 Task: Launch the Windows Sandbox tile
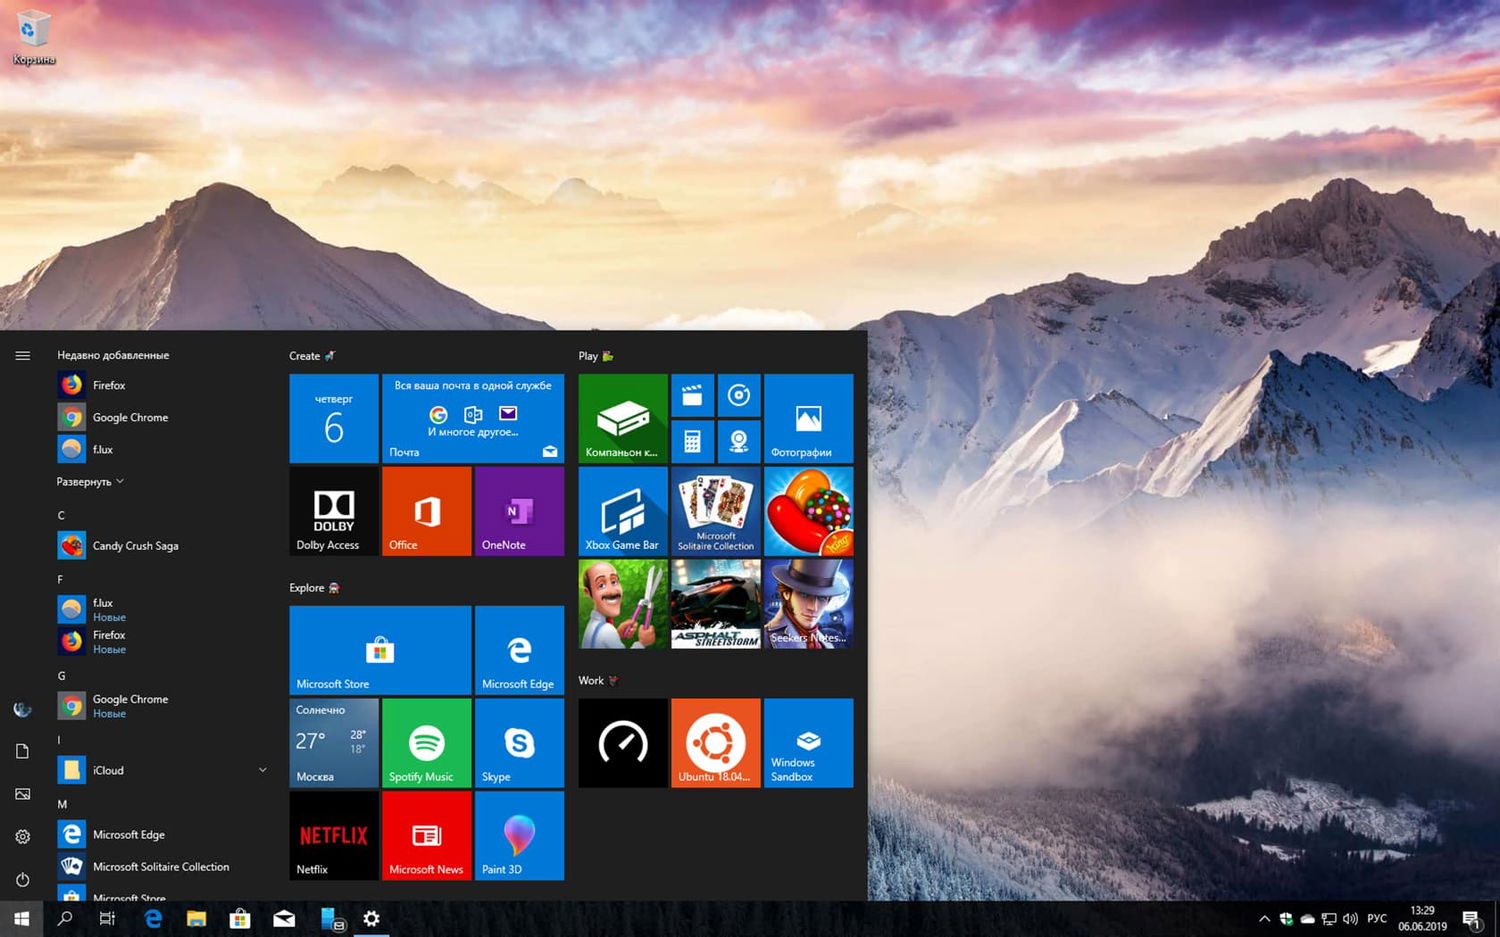pyautogui.click(x=807, y=742)
